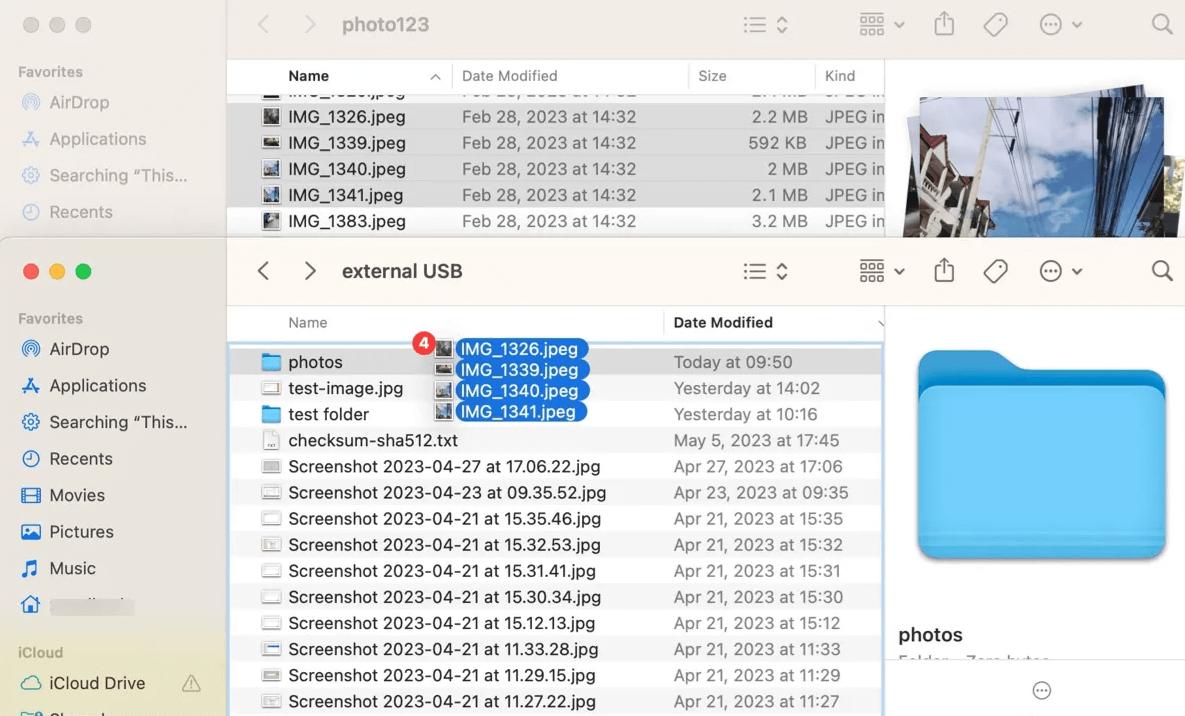Sort by Date Modified in external USB window
This screenshot has width=1185, height=716.
click(723, 323)
